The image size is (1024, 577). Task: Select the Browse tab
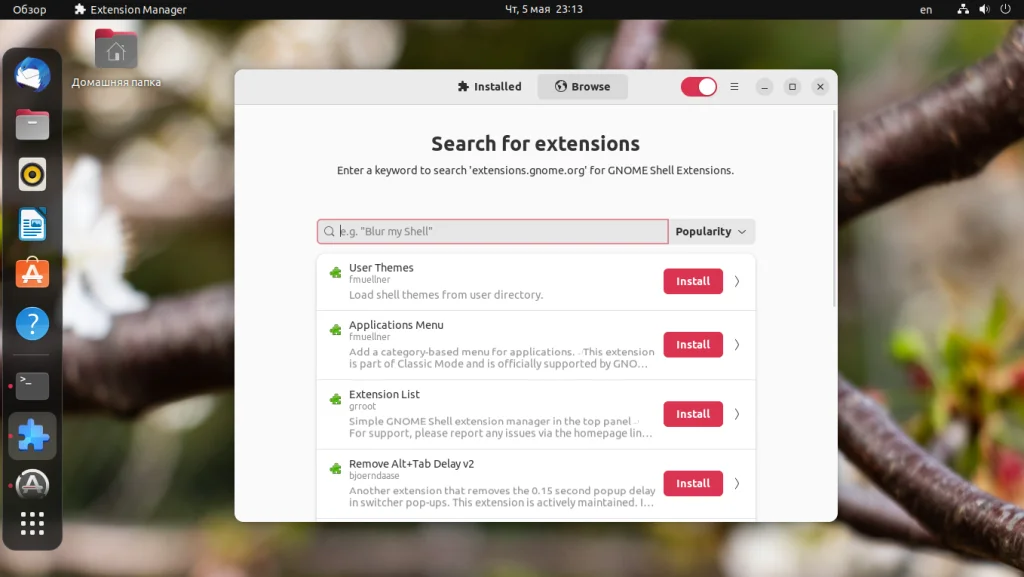[583, 86]
